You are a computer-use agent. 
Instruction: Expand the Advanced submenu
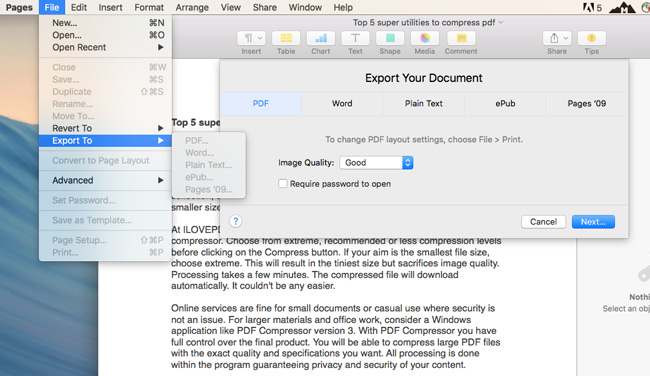pyautogui.click(x=105, y=180)
